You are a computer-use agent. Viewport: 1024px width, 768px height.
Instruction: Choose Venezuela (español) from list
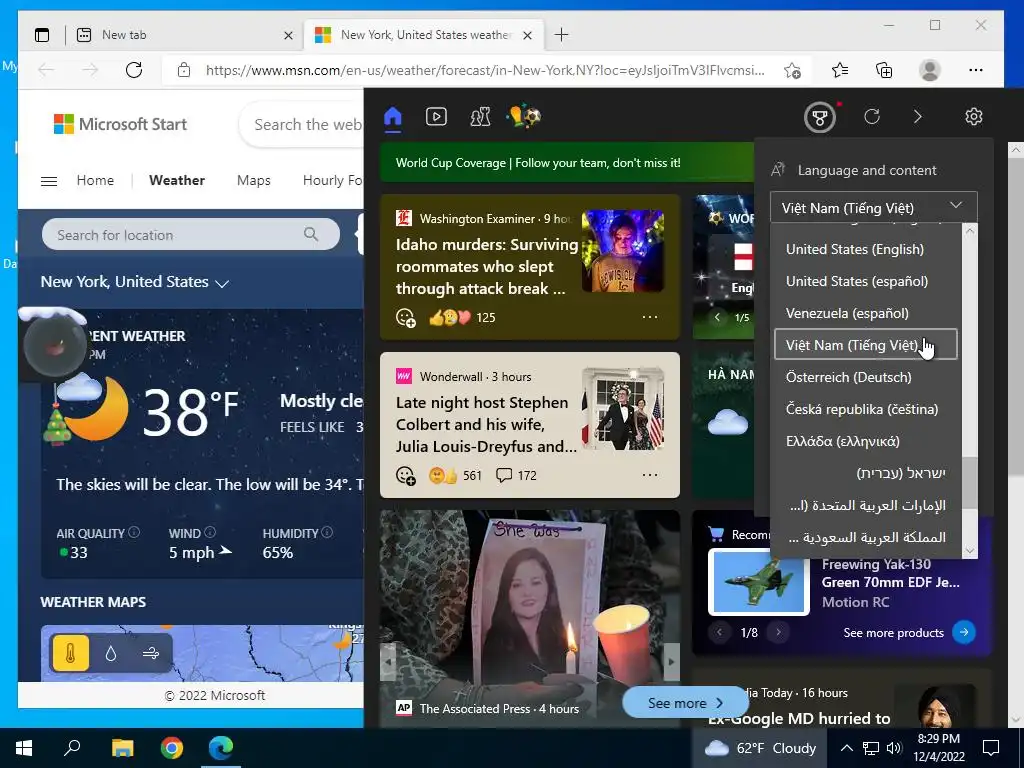click(x=866, y=313)
